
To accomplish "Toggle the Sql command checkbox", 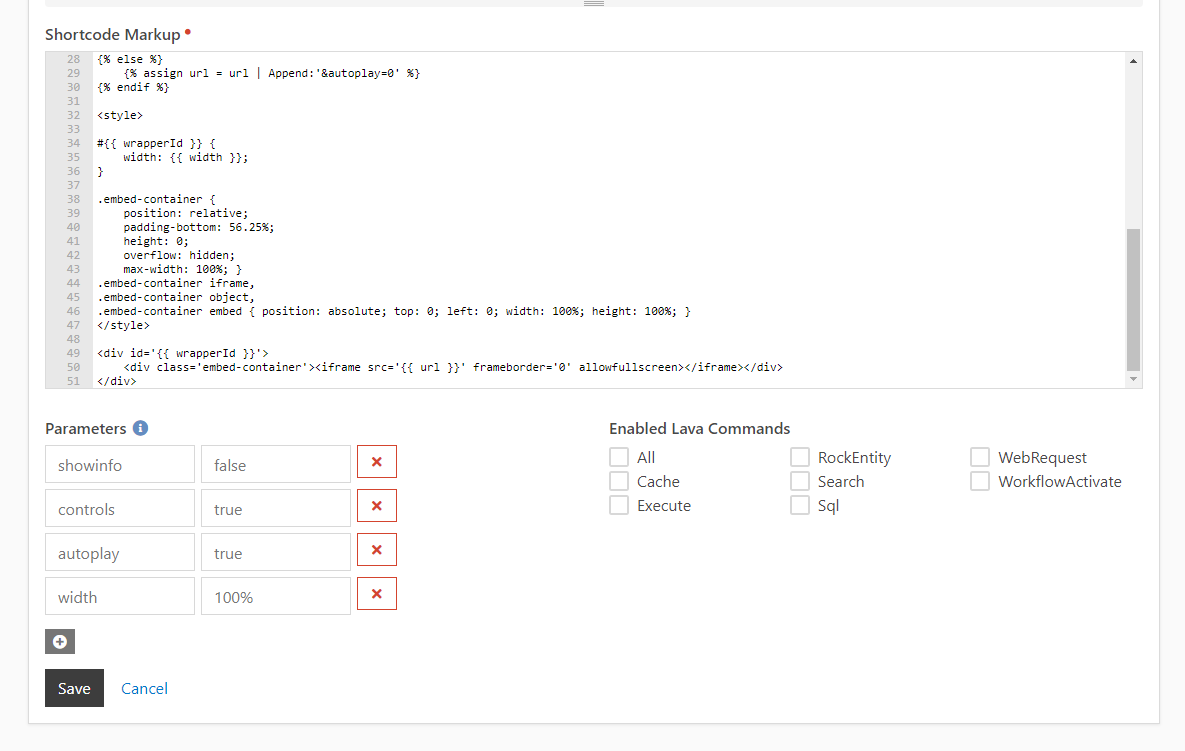I will tap(800, 505).
